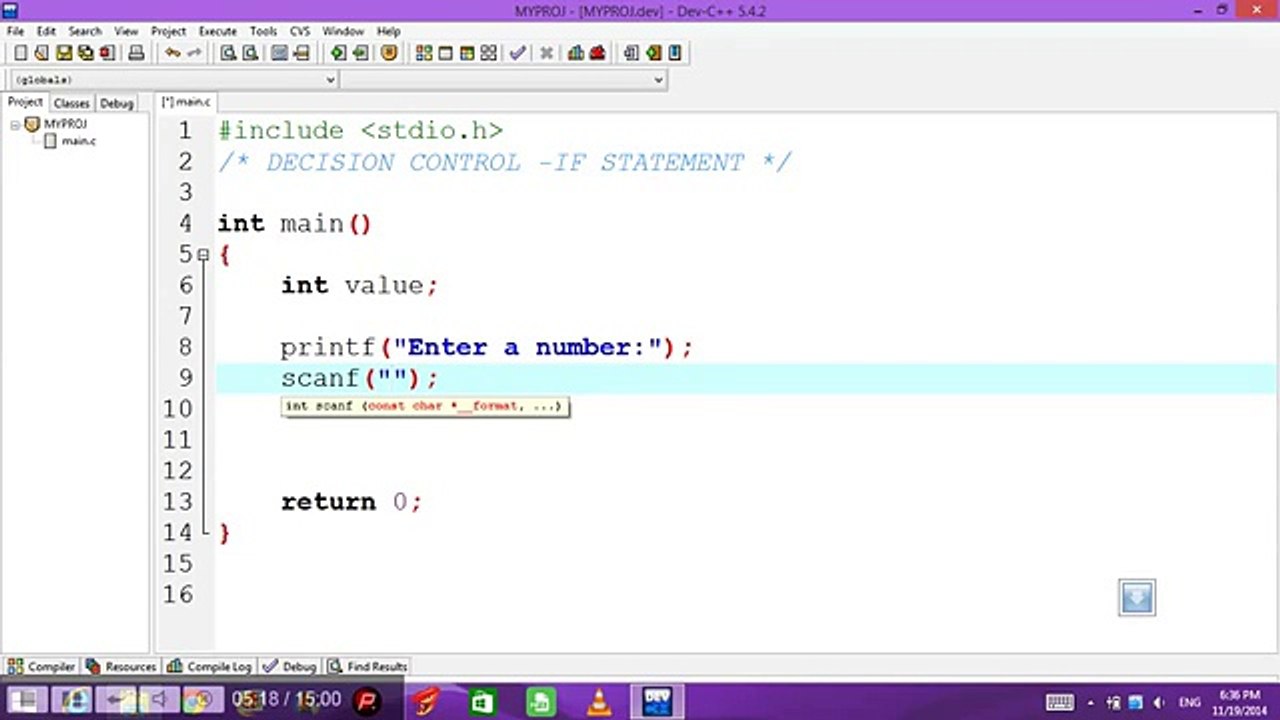Switch to the Classes tab
This screenshot has width=1280, height=720.
[x=71, y=103]
